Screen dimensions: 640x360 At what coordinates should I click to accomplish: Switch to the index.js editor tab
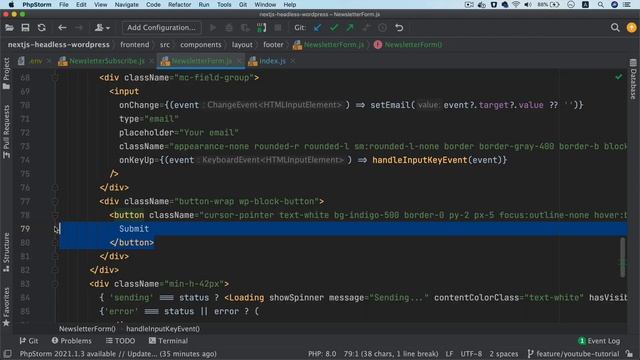point(272,61)
